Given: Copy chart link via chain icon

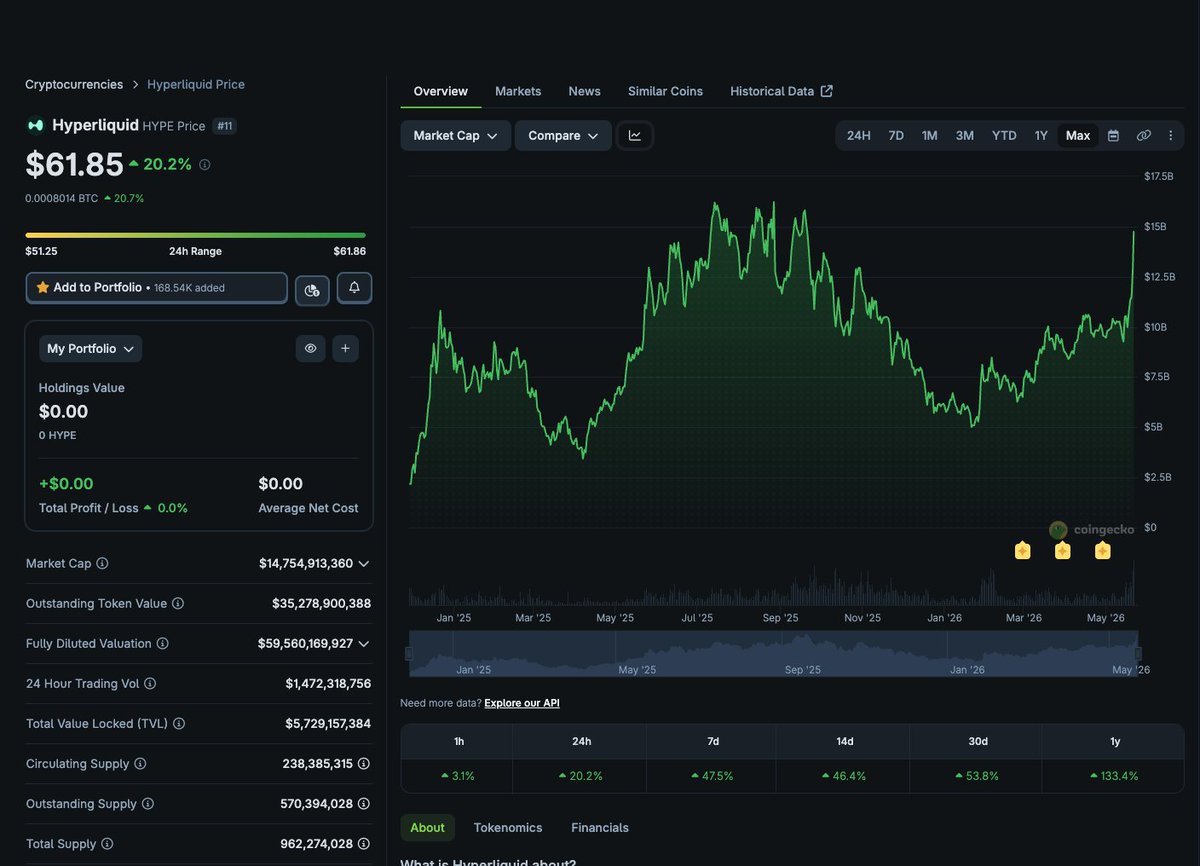Looking at the screenshot, I should pos(1143,136).
